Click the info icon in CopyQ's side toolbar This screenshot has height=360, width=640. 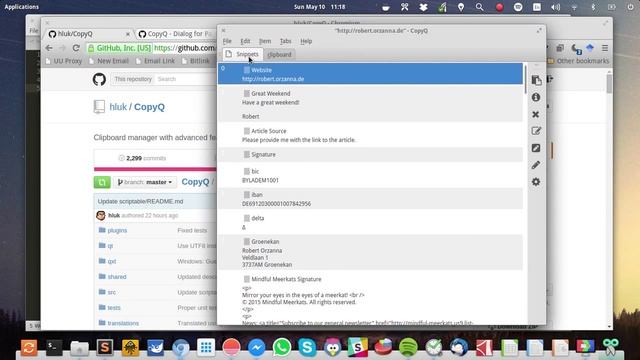point(536,98)
